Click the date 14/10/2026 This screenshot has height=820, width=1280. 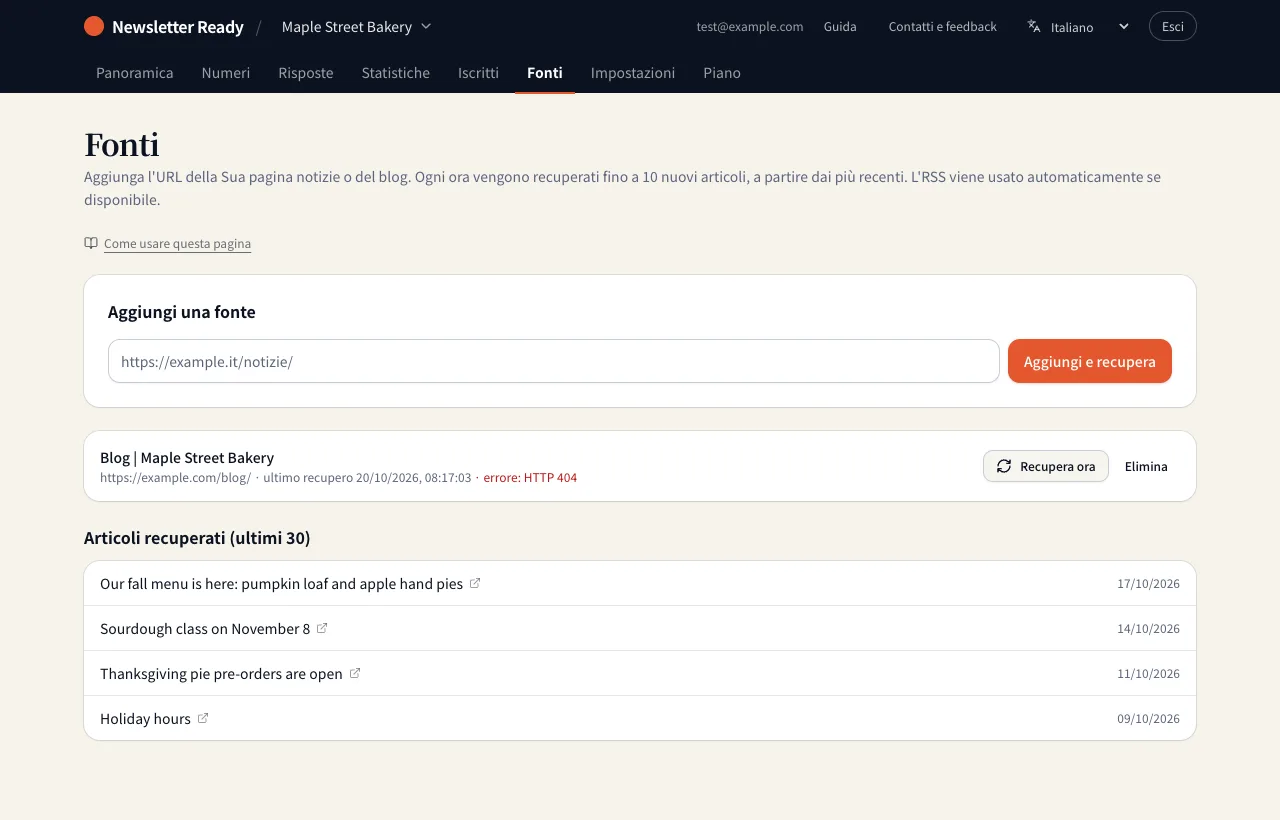click(x=1148, y=628)
